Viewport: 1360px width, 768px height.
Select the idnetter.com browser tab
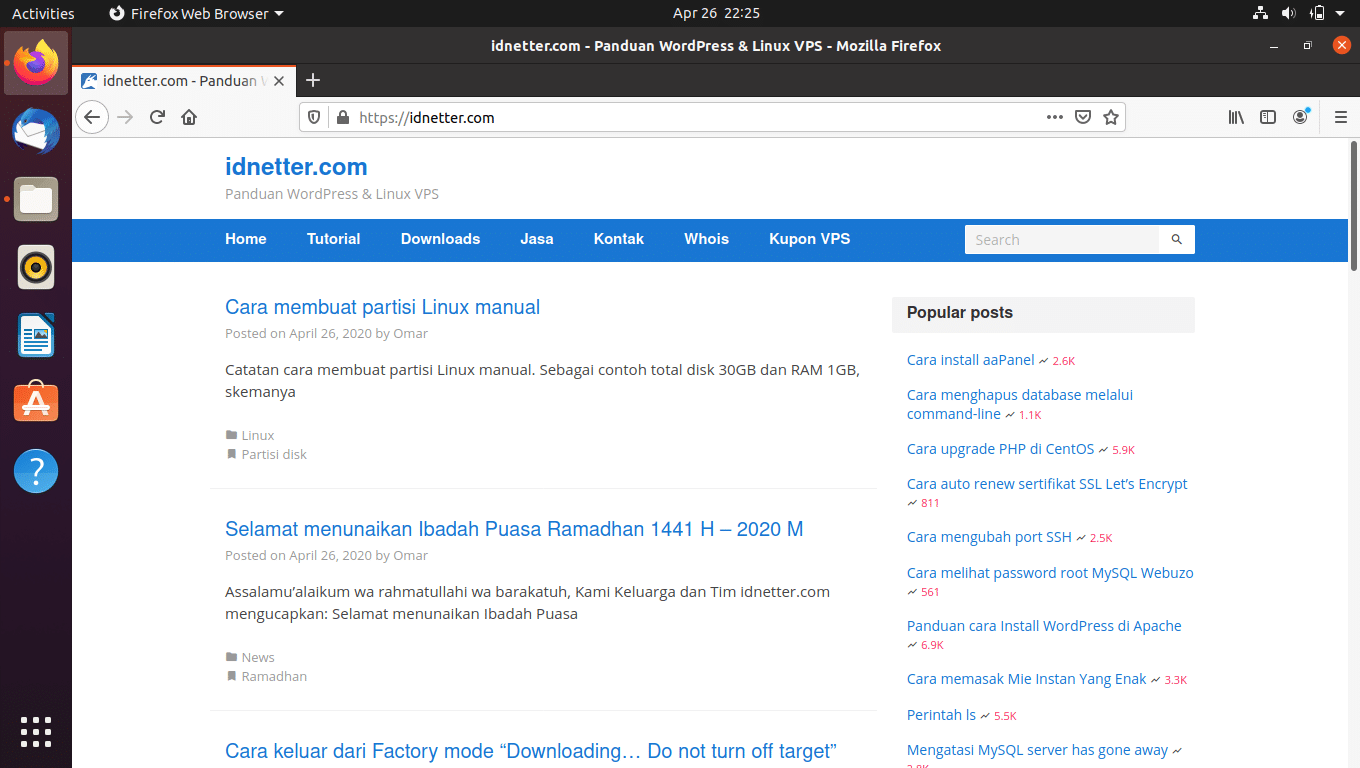point(184,81)
